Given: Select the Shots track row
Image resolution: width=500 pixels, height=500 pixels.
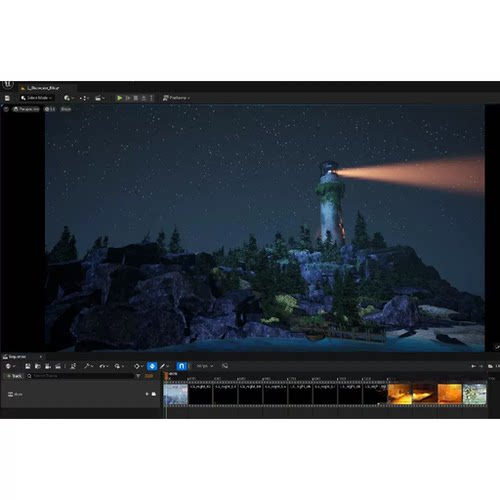Looking at the screenshot, I should click(80, 394).
